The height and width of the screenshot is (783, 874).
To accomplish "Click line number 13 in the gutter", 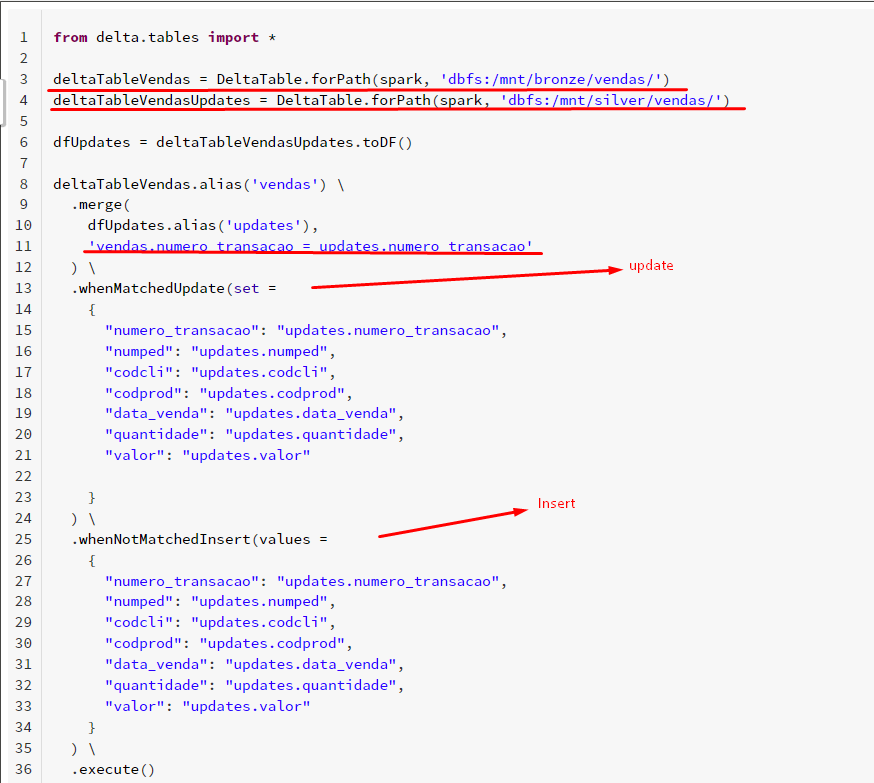I will pos(23,288).
